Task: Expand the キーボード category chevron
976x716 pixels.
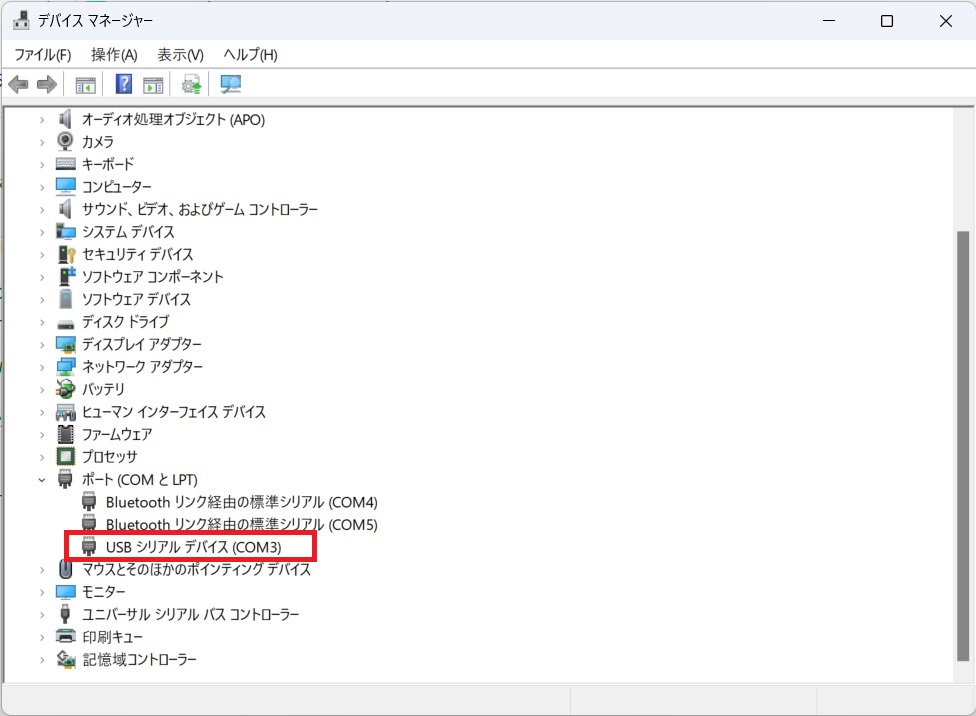Action: (42, 164)
